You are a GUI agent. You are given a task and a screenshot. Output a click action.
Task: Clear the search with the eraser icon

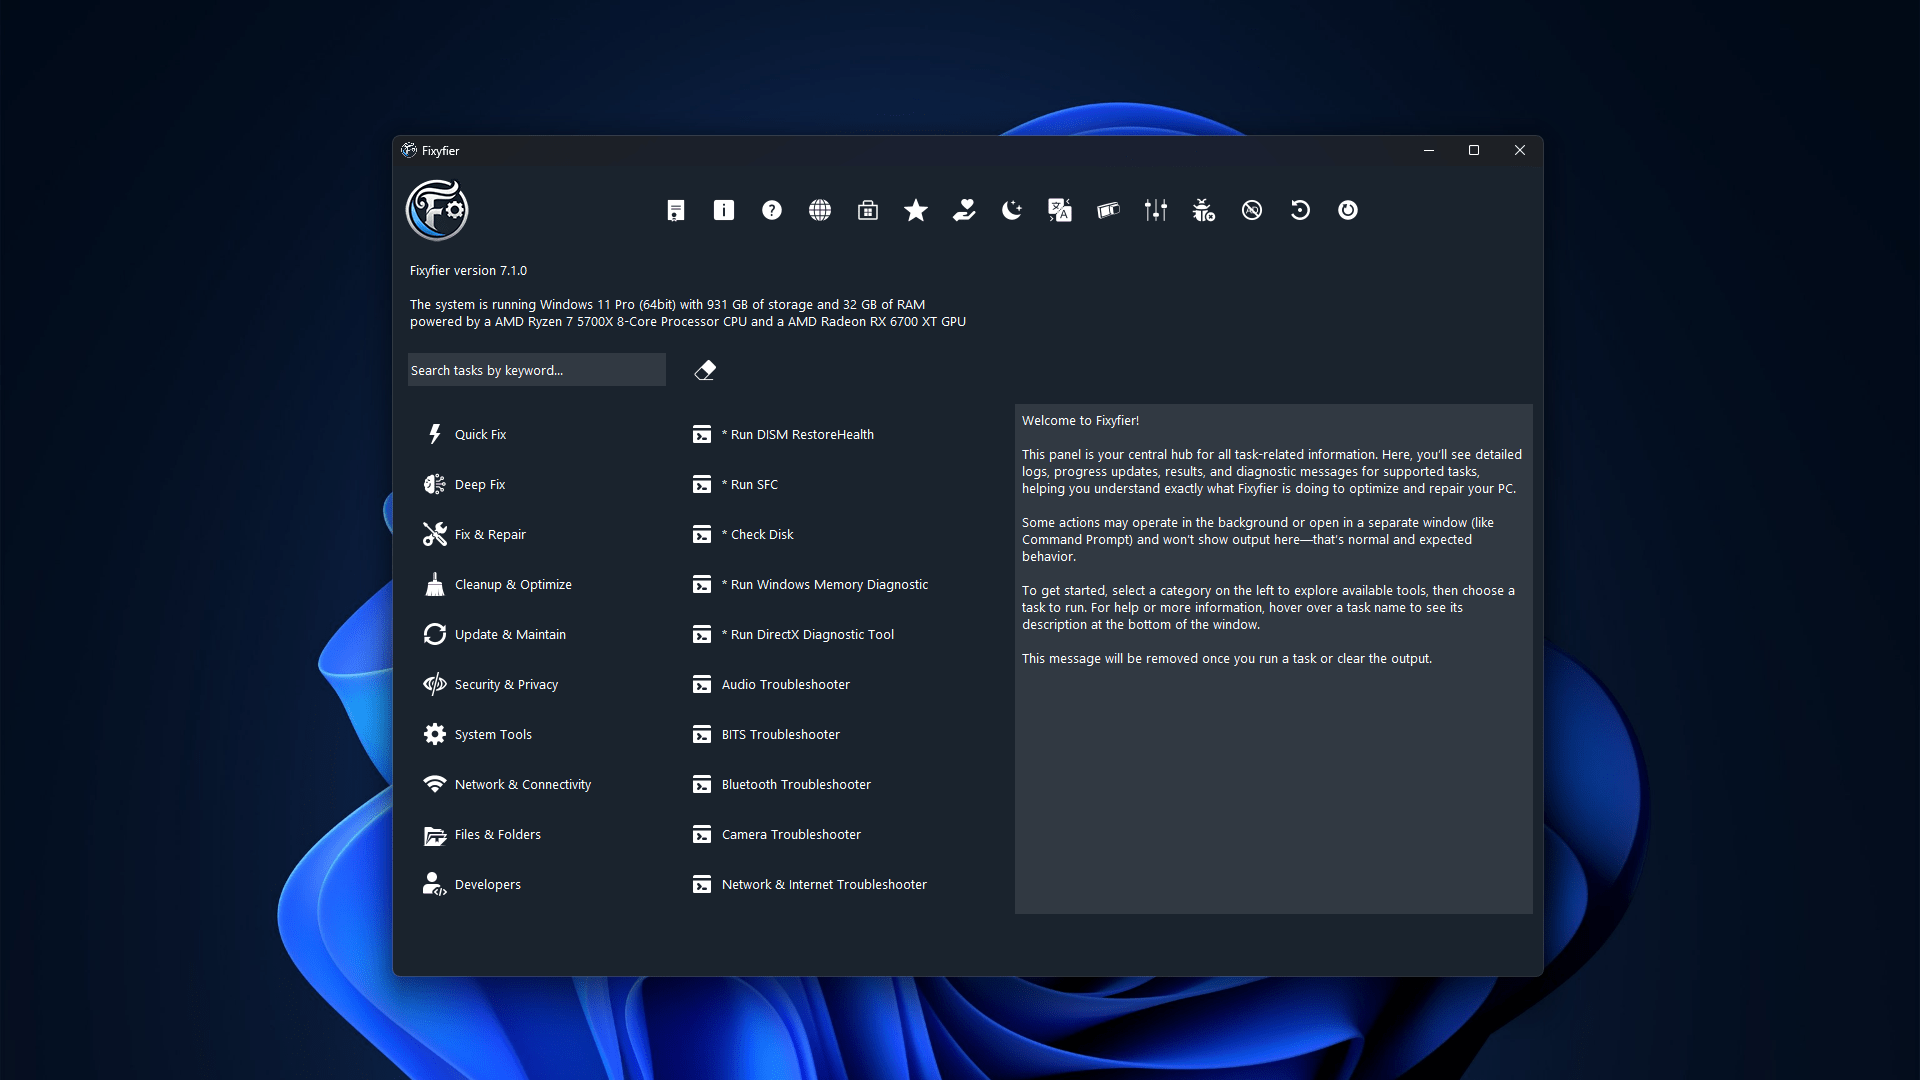coord(705,369)
